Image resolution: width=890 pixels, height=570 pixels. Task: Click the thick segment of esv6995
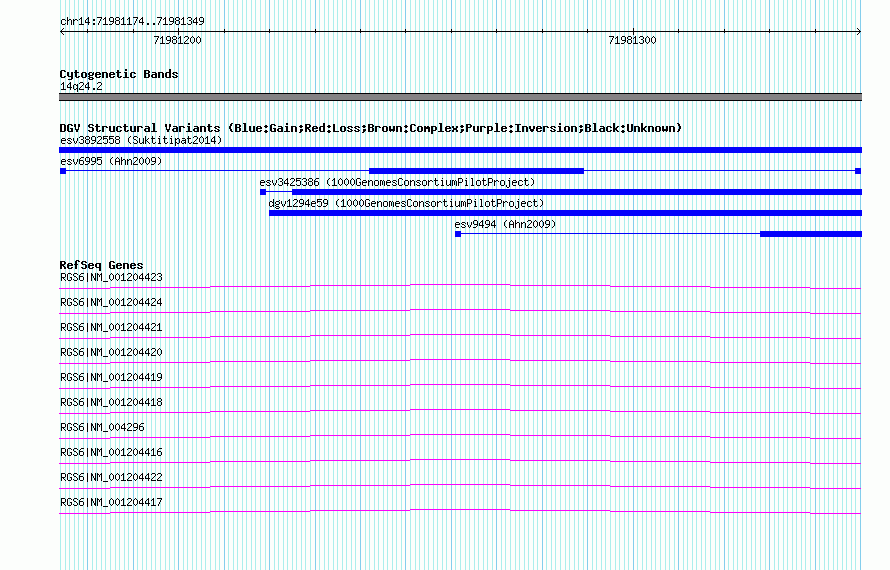tap(476, 171)
